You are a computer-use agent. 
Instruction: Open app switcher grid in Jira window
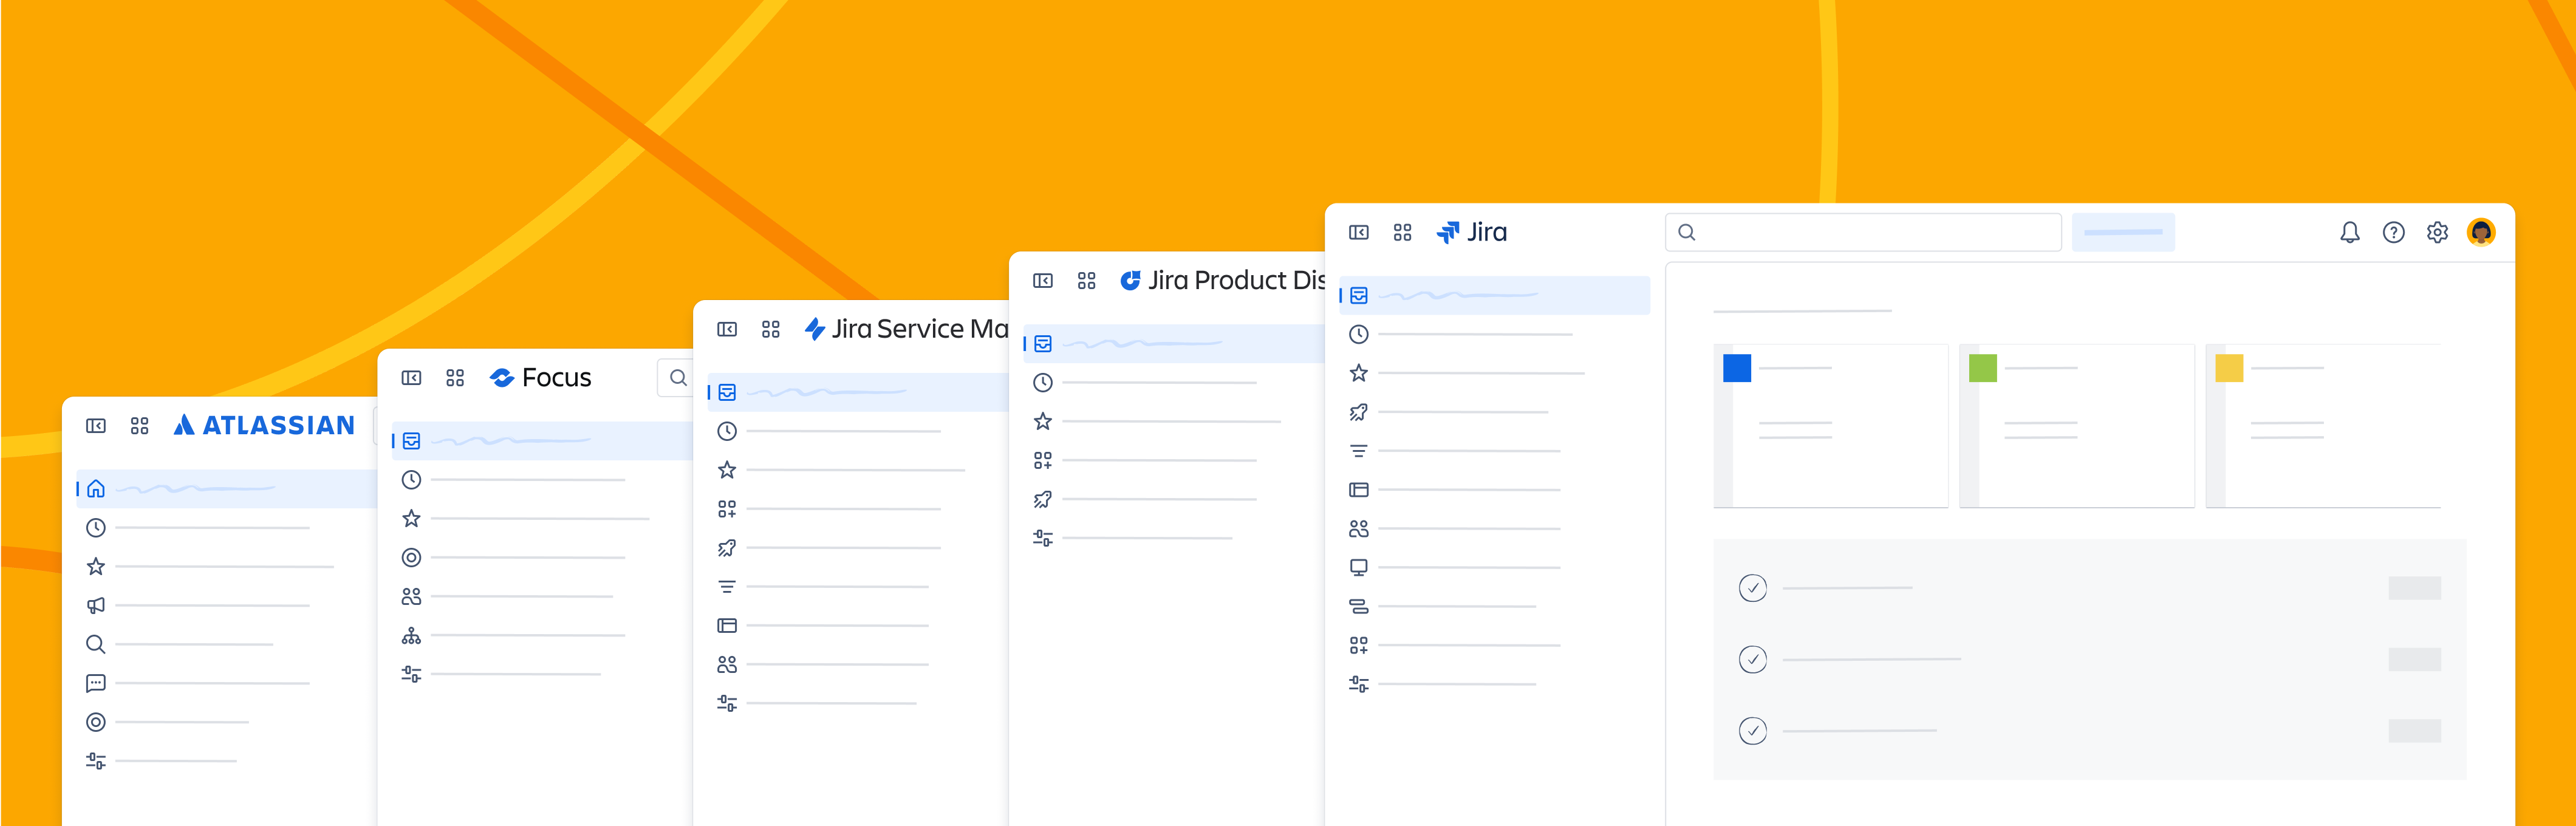[1402, 232]
